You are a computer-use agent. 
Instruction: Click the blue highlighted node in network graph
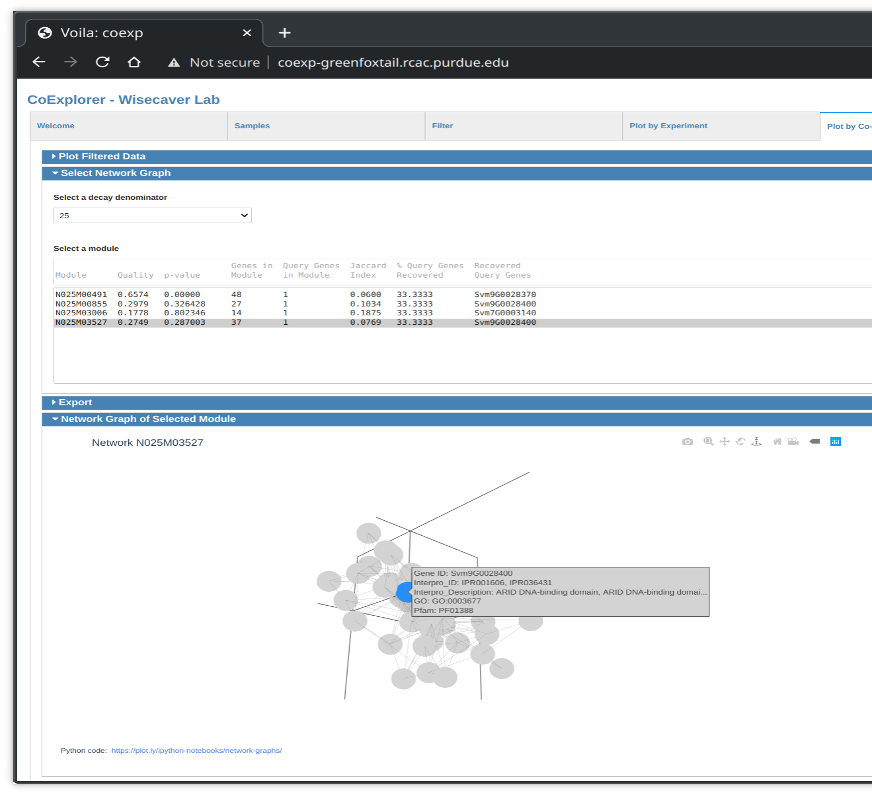click(403, 592)
